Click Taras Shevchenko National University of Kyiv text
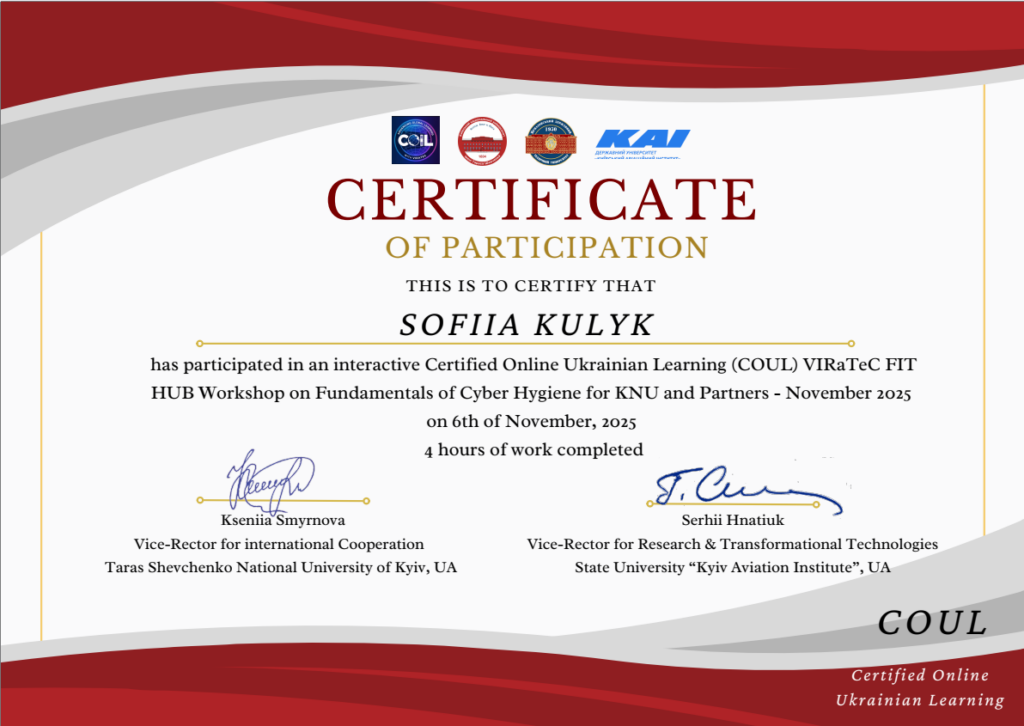1024x726 pixels. 280,567
